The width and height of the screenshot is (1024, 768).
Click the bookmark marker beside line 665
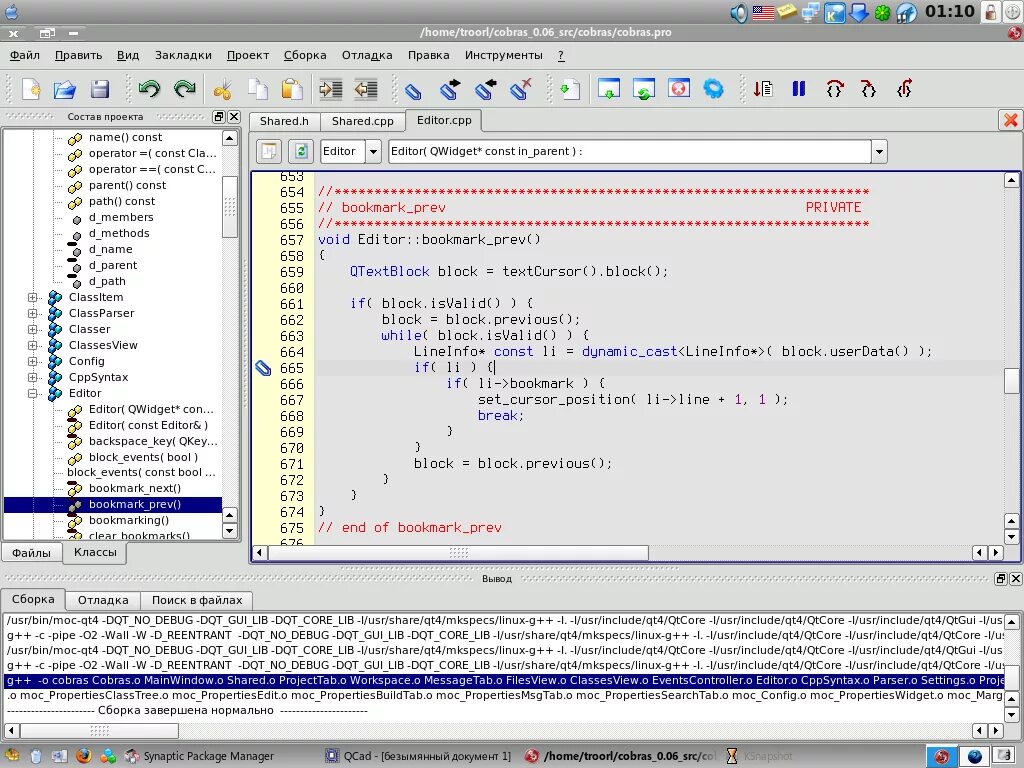pos(262,368)
